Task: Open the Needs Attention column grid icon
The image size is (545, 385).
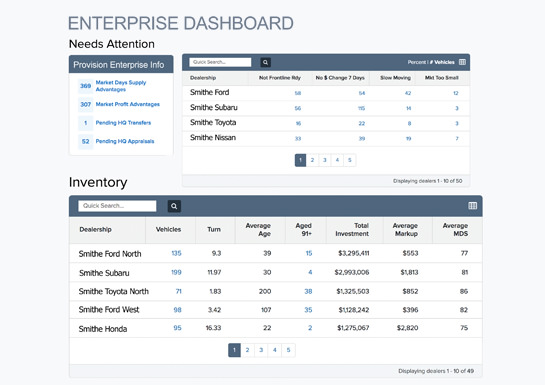Action: [x=462, y=62]
